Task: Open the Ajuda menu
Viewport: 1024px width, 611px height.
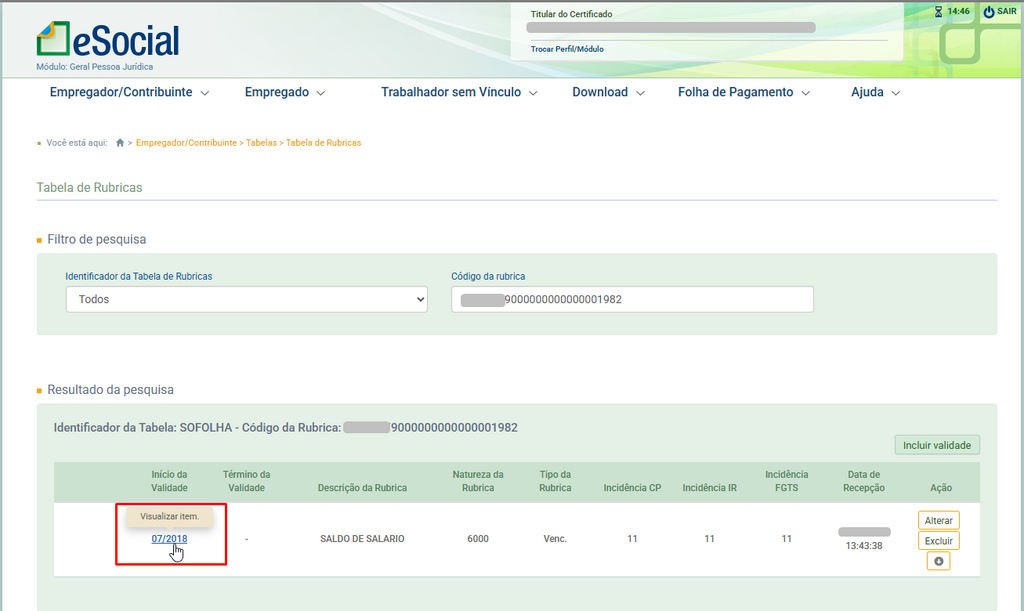Action: 875,92
